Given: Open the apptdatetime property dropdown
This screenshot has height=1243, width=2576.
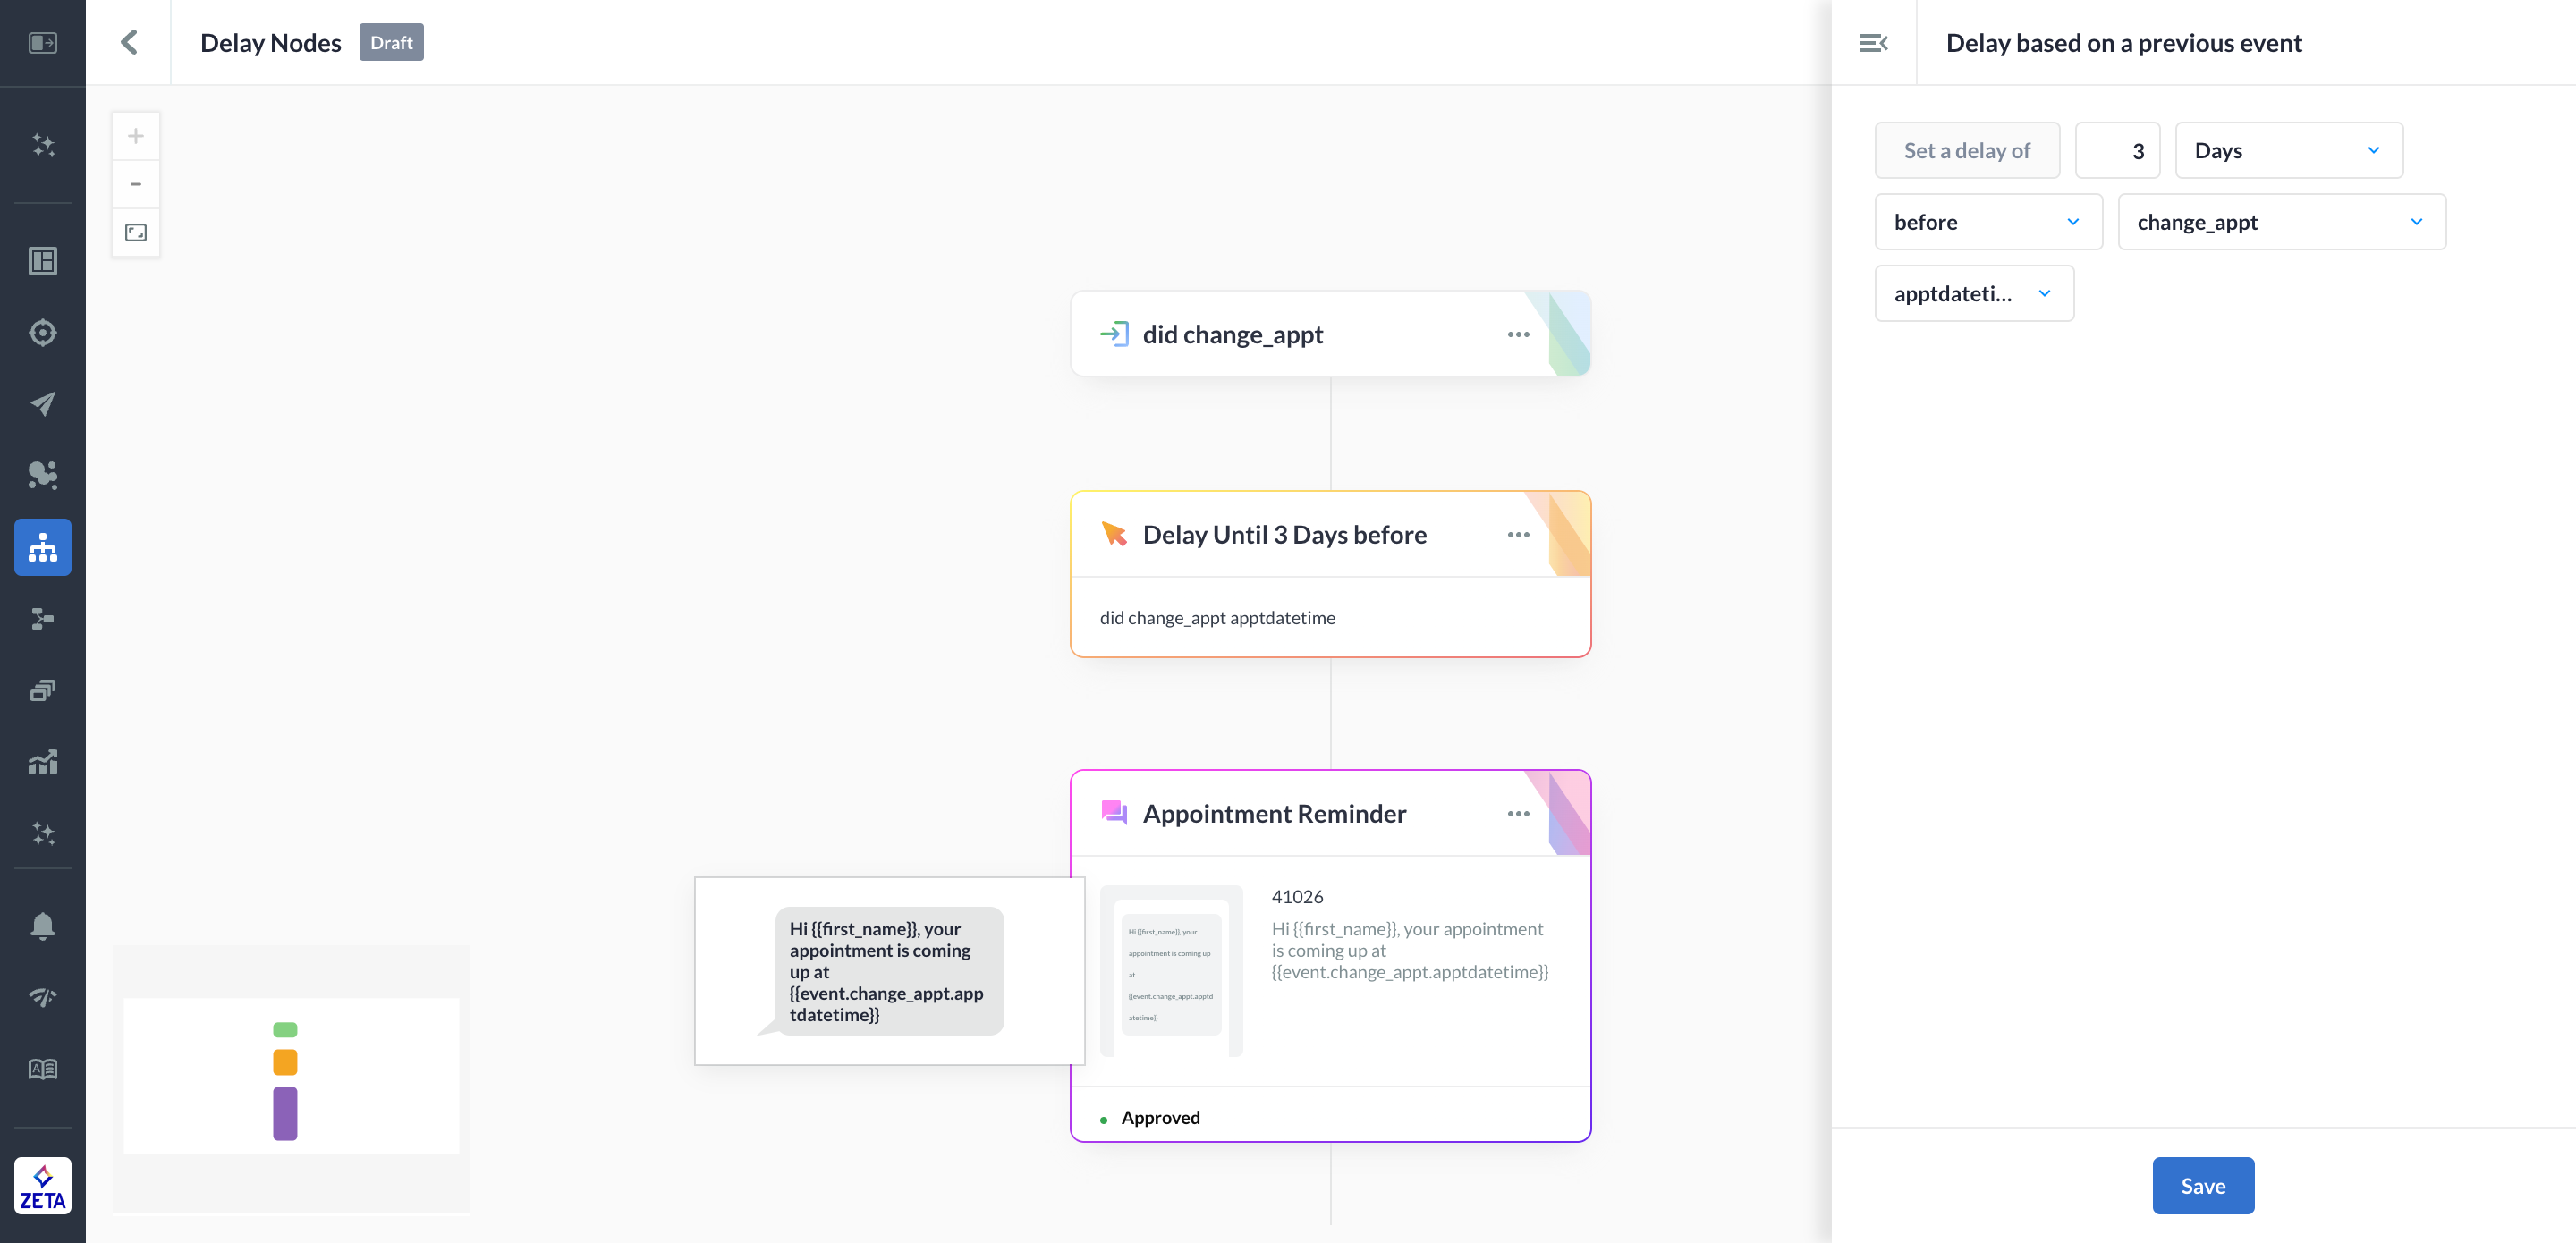Looking at the screenshot, I should coord(1973,293).
